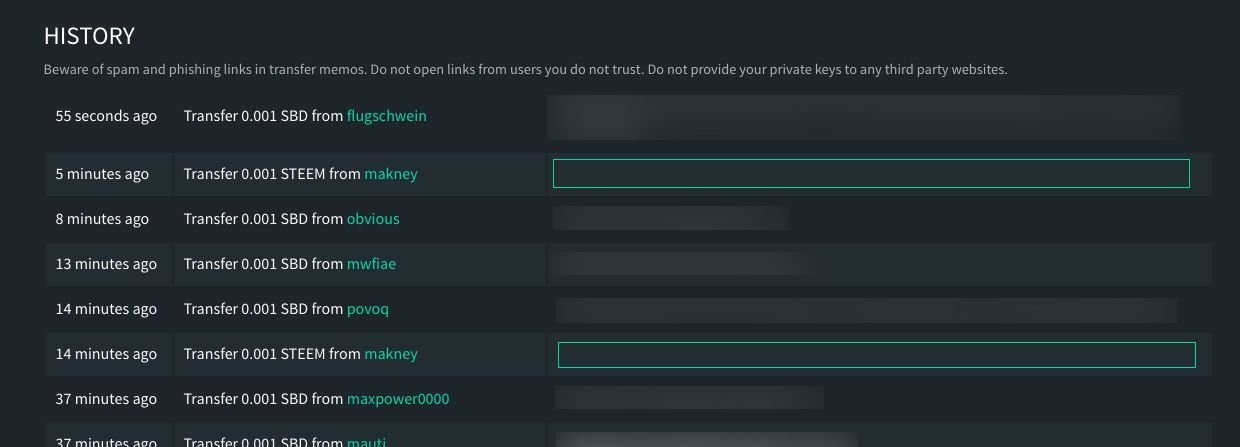The image size is (1240, 447).
Task: Click the blurred memo in the povoq row
Action: (x=866, y=310)
